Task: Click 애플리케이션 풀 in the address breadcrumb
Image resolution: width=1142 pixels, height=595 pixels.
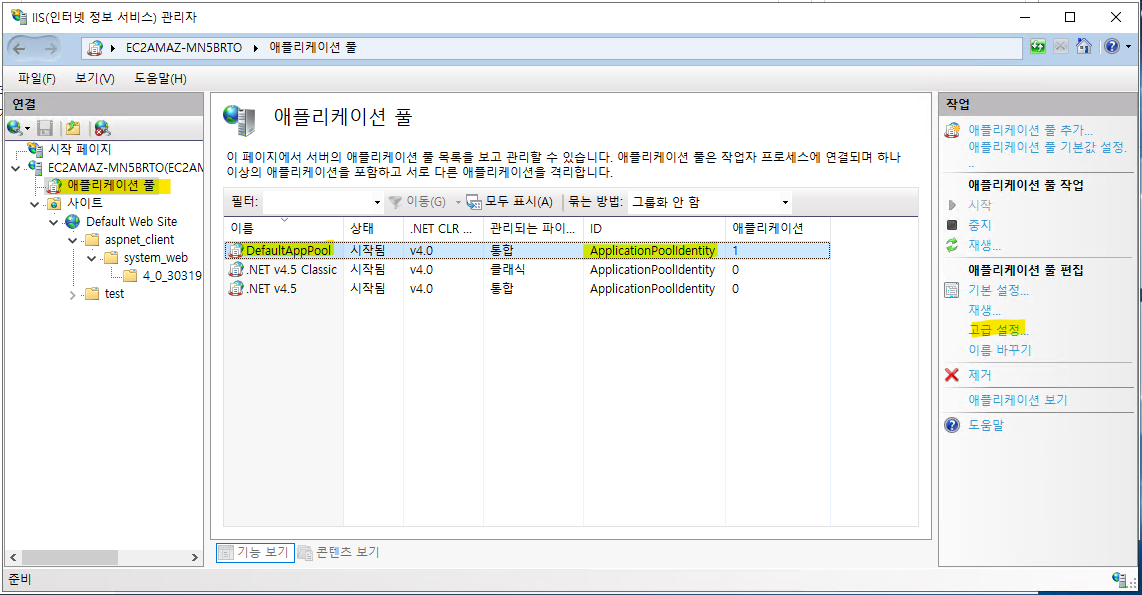Action: click(313, 47)
